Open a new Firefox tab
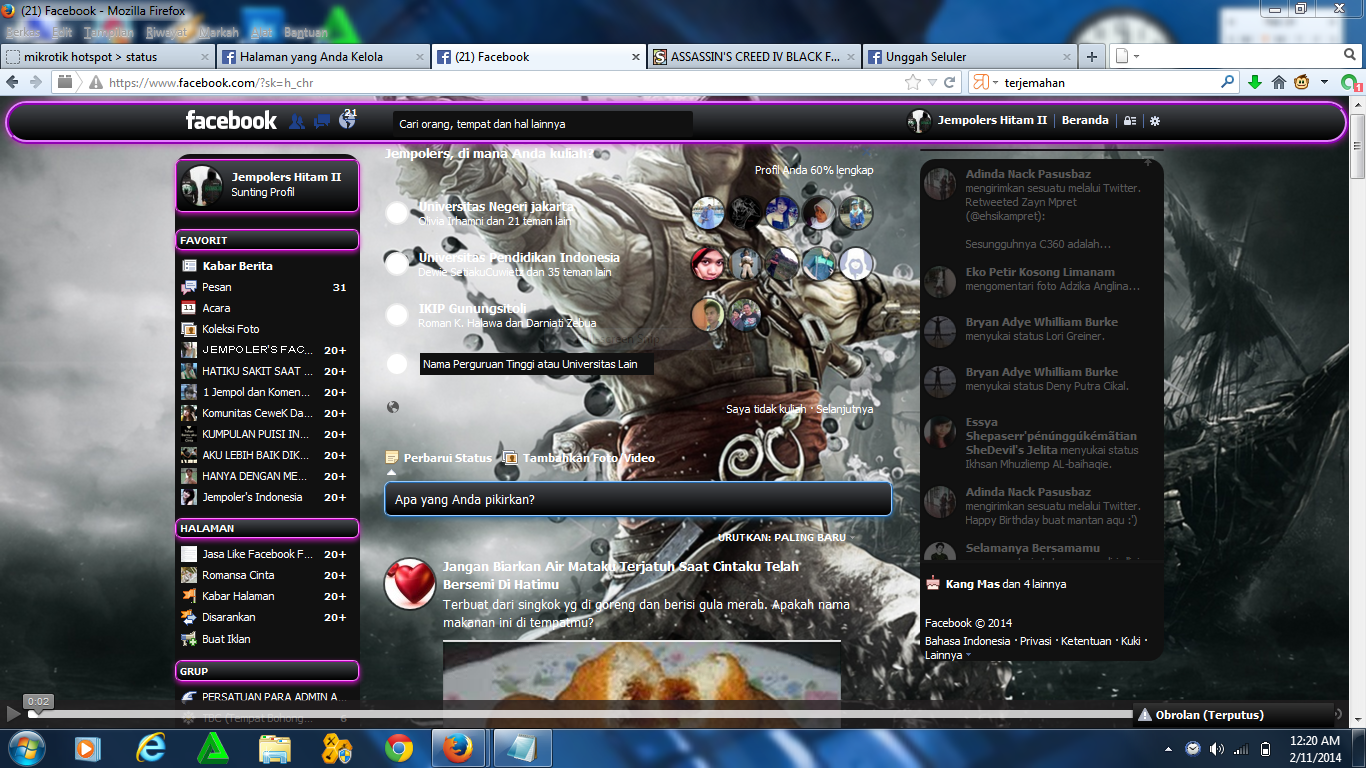Image resolution: width=1366 pixels, height=768 pixels. (1092, 57)
